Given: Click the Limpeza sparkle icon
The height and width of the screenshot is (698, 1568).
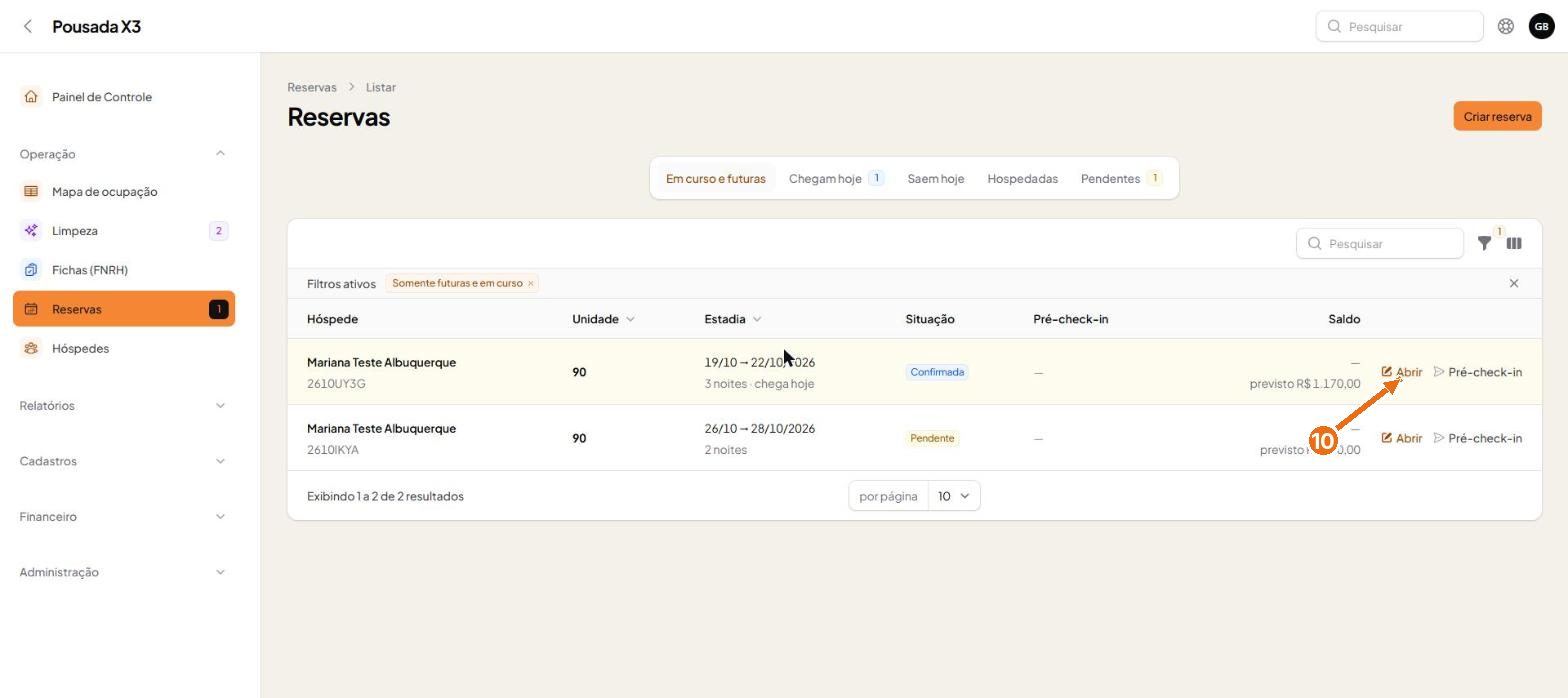Looking at the screenshot, I should click(x=31, y=231).
